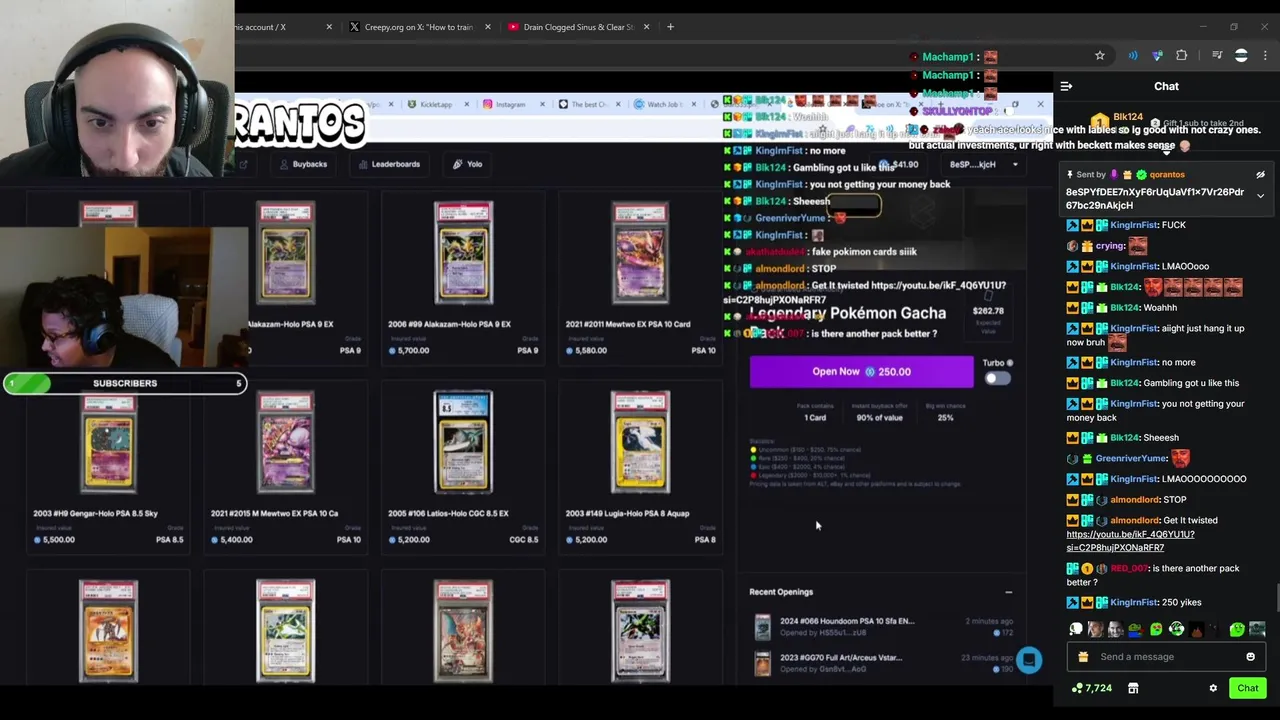The height and width of the screenshot is (720, 1280).
Task: Open the Leaderboards tab
Action: pyautogui.click(x=390, y=164)
